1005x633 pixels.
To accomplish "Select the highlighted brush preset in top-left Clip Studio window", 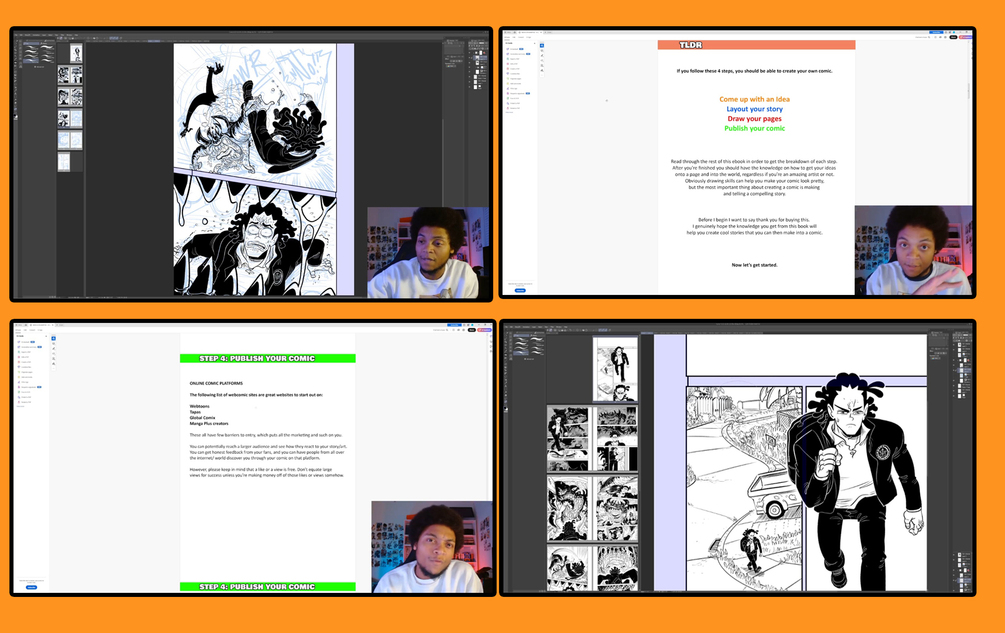I will (x=31, y=61).
